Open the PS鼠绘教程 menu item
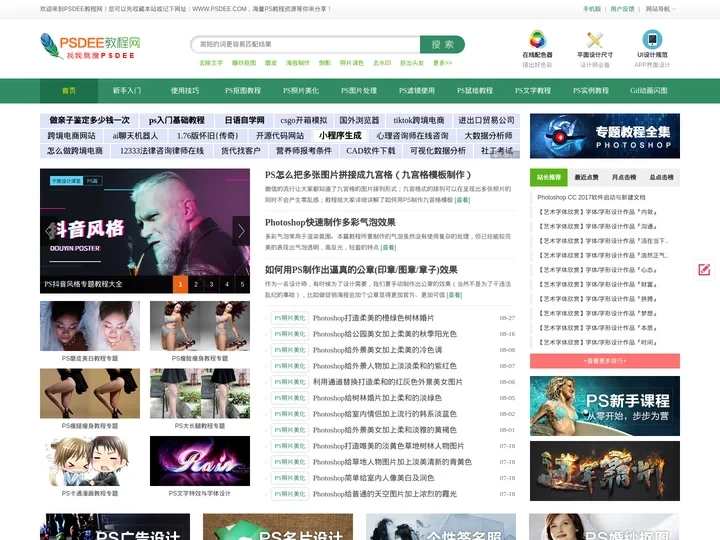 click(475, 90)
